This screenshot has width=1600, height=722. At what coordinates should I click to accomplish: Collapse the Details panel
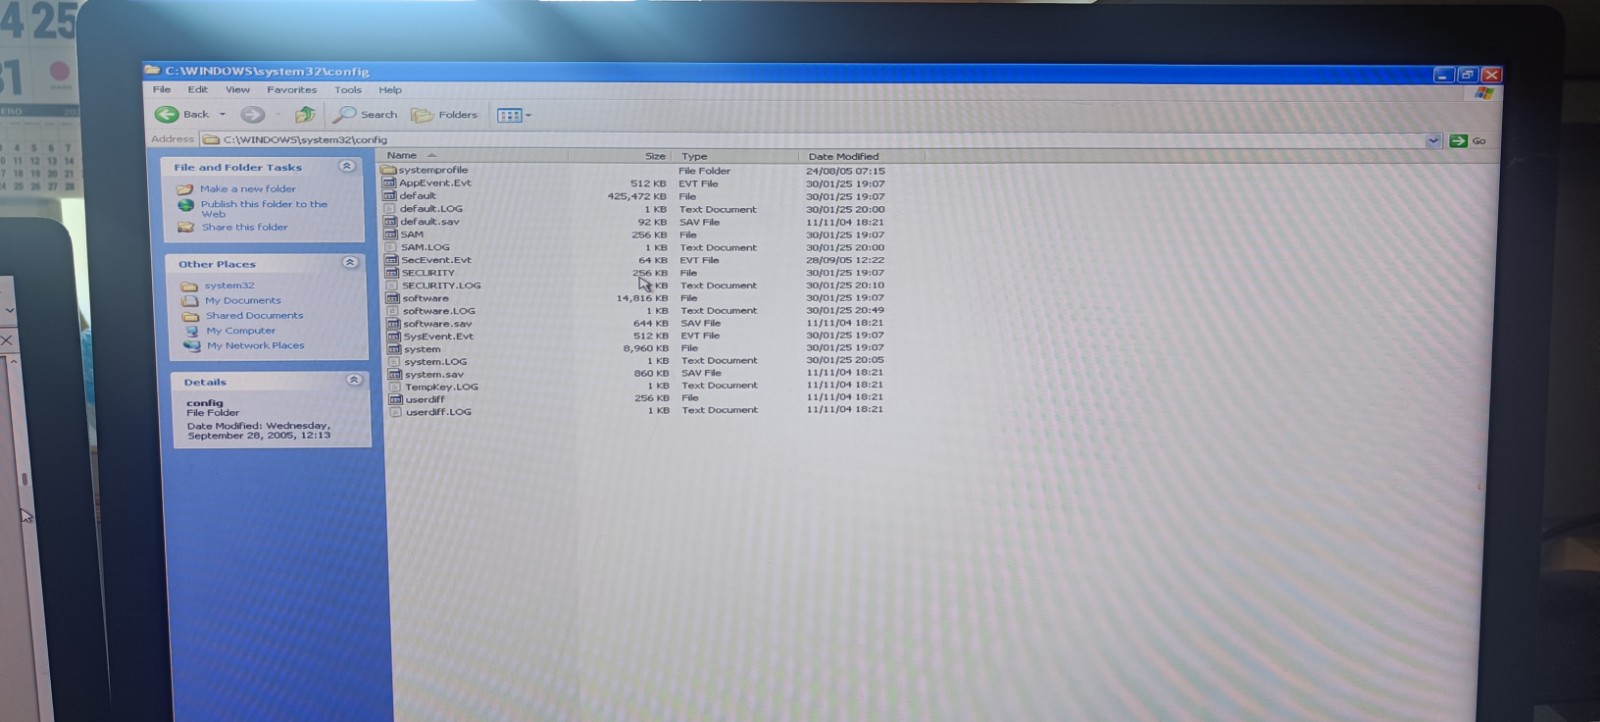(x=354, y=380)
